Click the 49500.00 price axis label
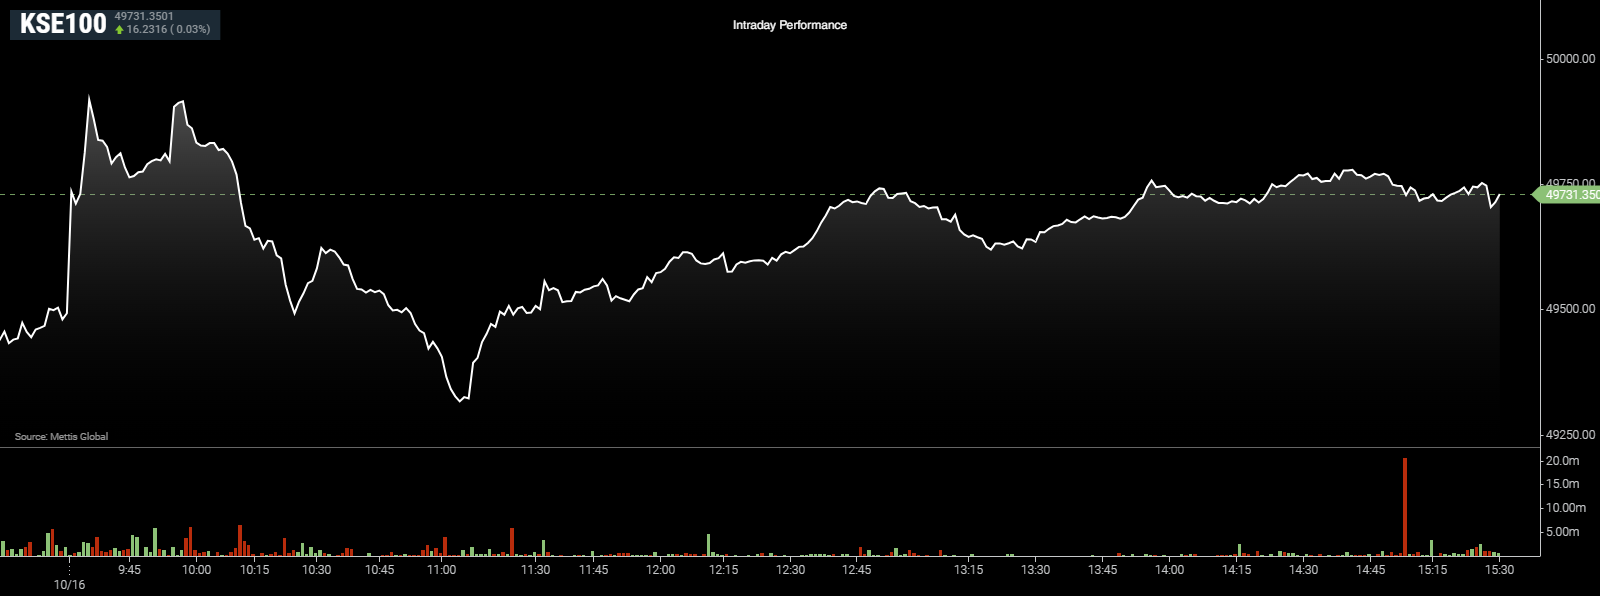Viewport: 1600px width, 596px height. [x=1570, y=309]
